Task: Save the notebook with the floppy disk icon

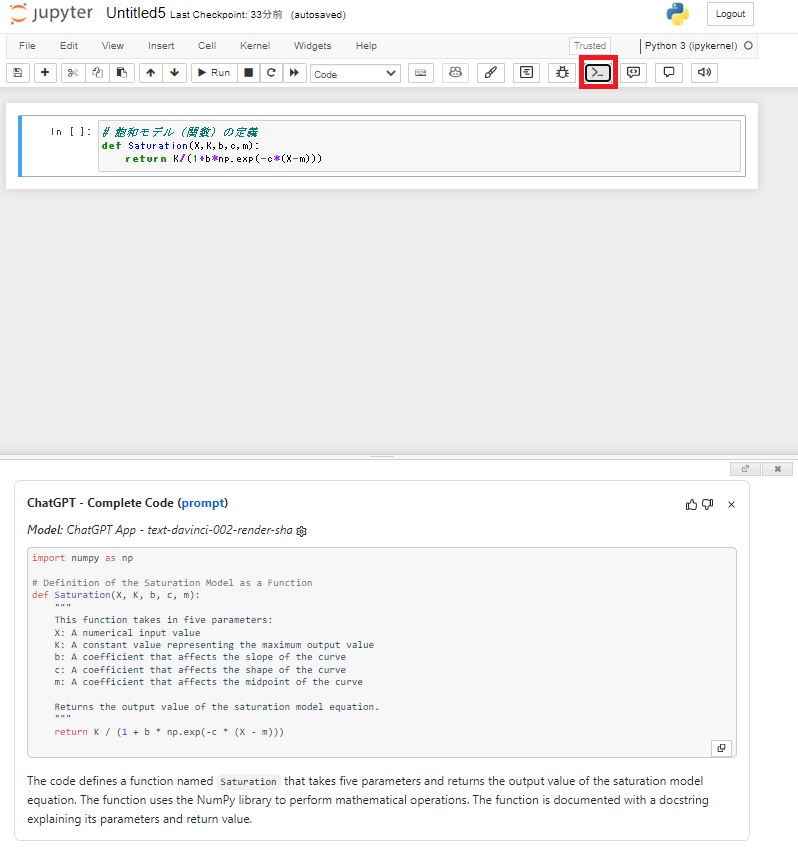Action: tap(18, 73)
